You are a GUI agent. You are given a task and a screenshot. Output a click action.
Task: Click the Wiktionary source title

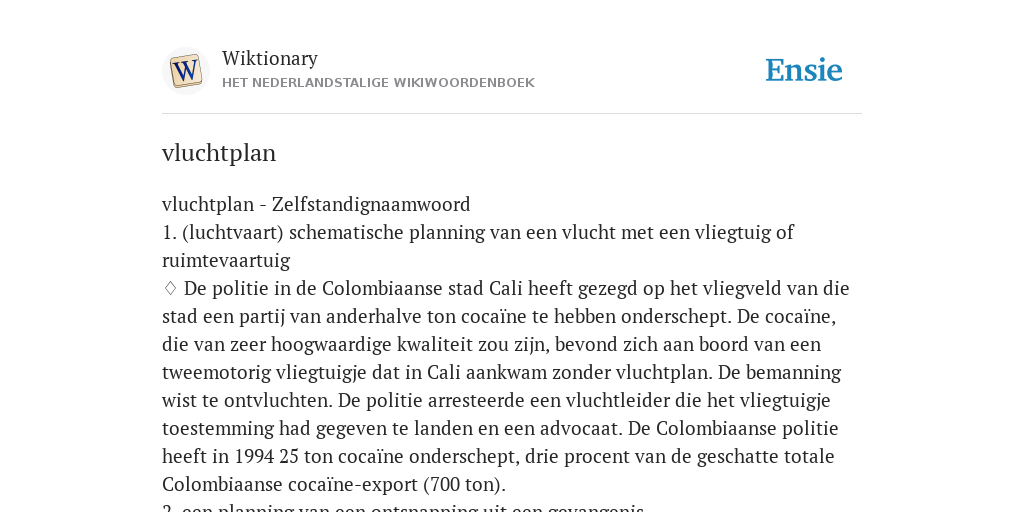click(x=270, y=58)
